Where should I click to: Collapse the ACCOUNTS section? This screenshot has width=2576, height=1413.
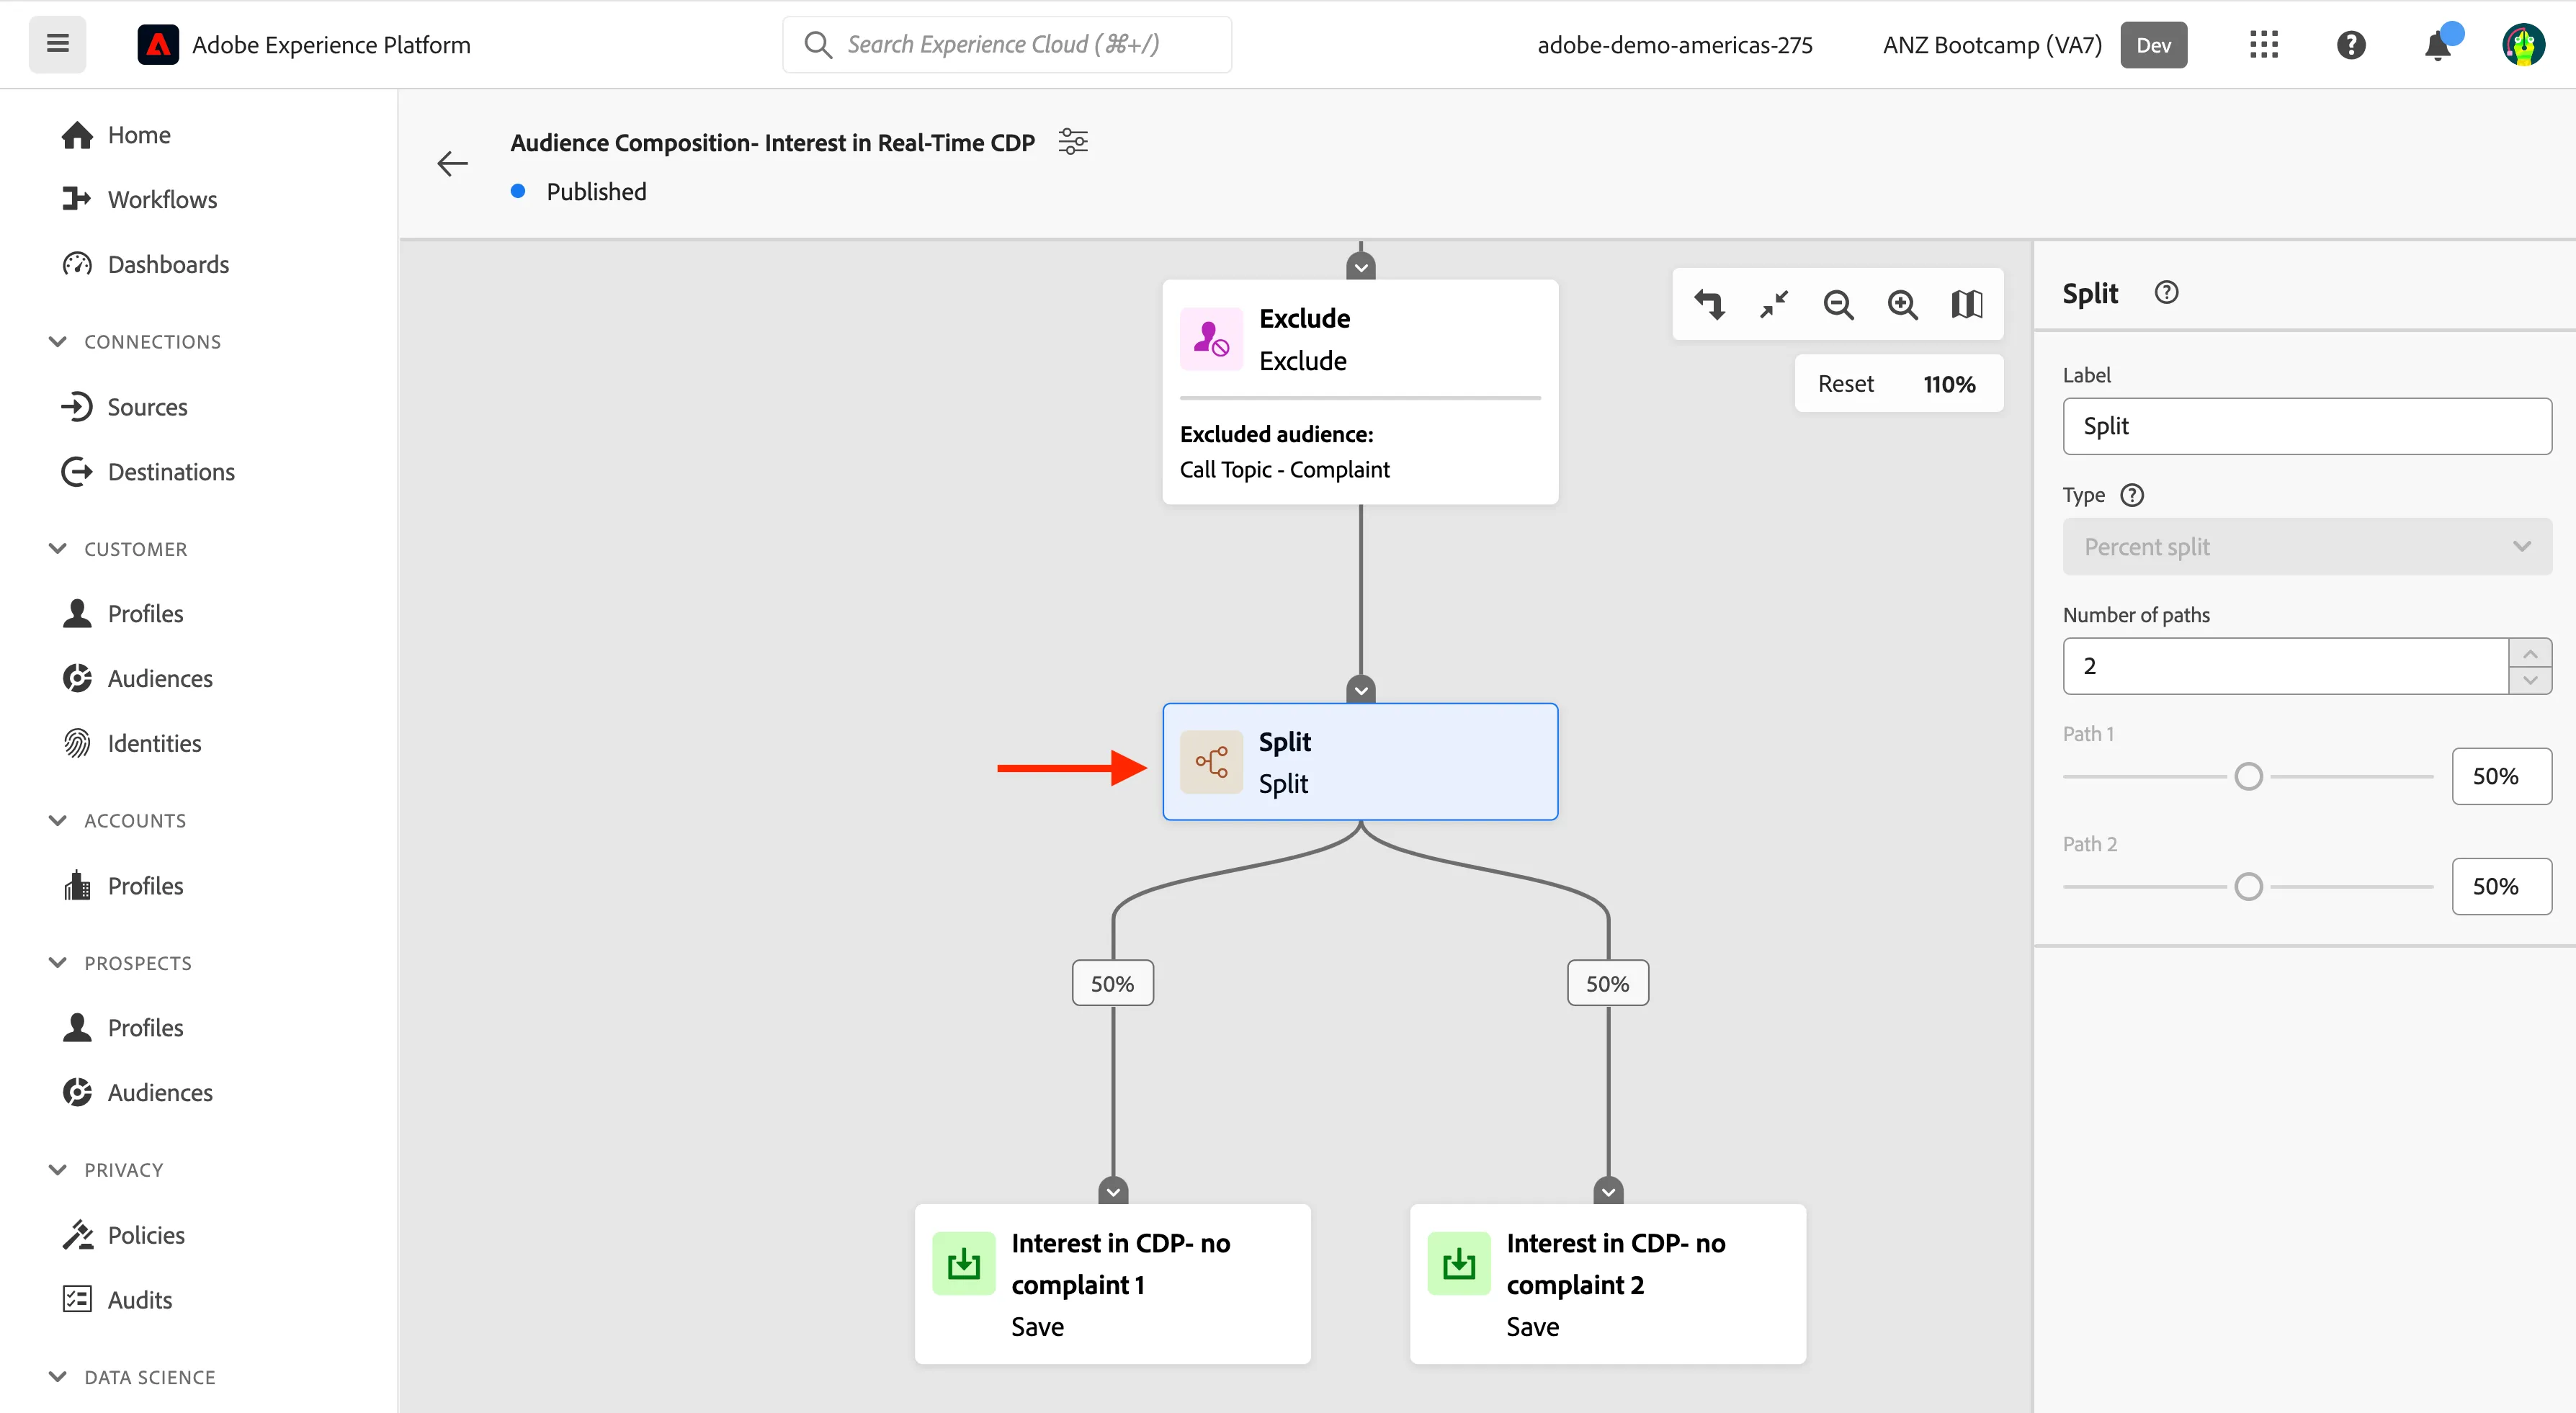[x=58, y=821]
